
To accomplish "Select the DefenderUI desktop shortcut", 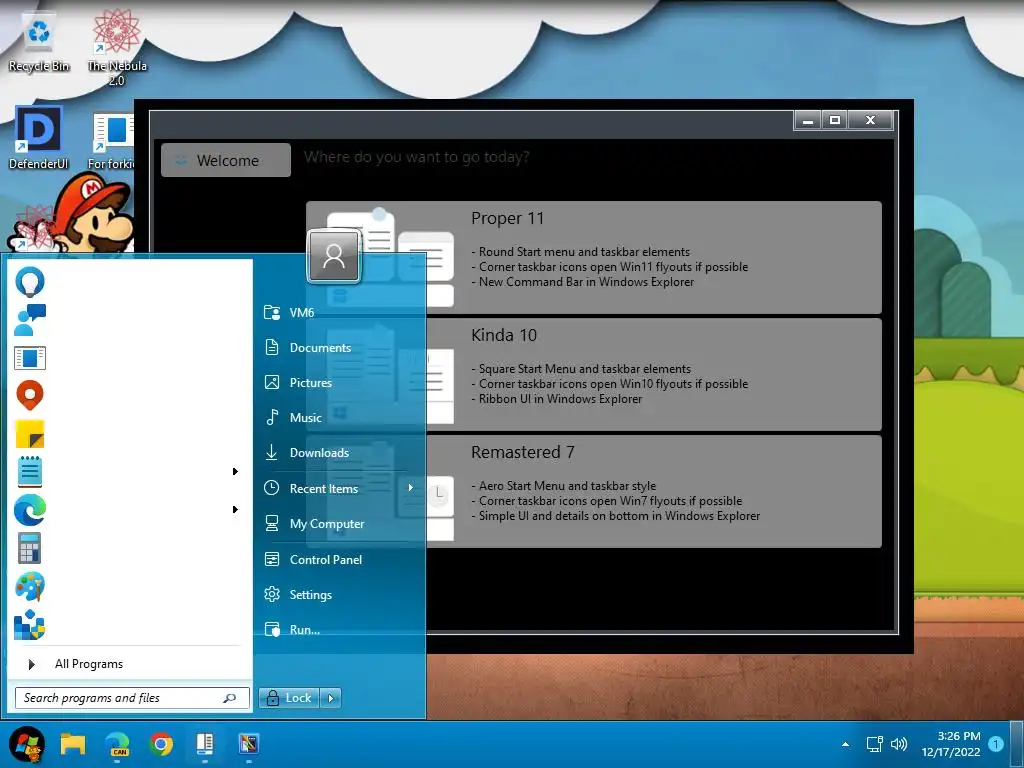I will click(x=39, y=138).
